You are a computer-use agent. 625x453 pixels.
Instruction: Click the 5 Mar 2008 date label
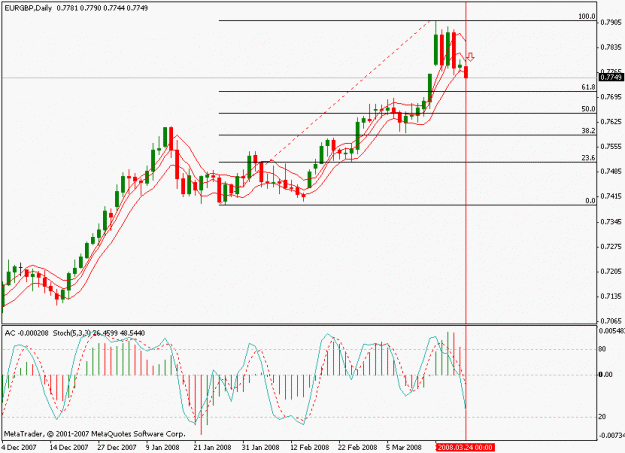[x=403, y=447]
